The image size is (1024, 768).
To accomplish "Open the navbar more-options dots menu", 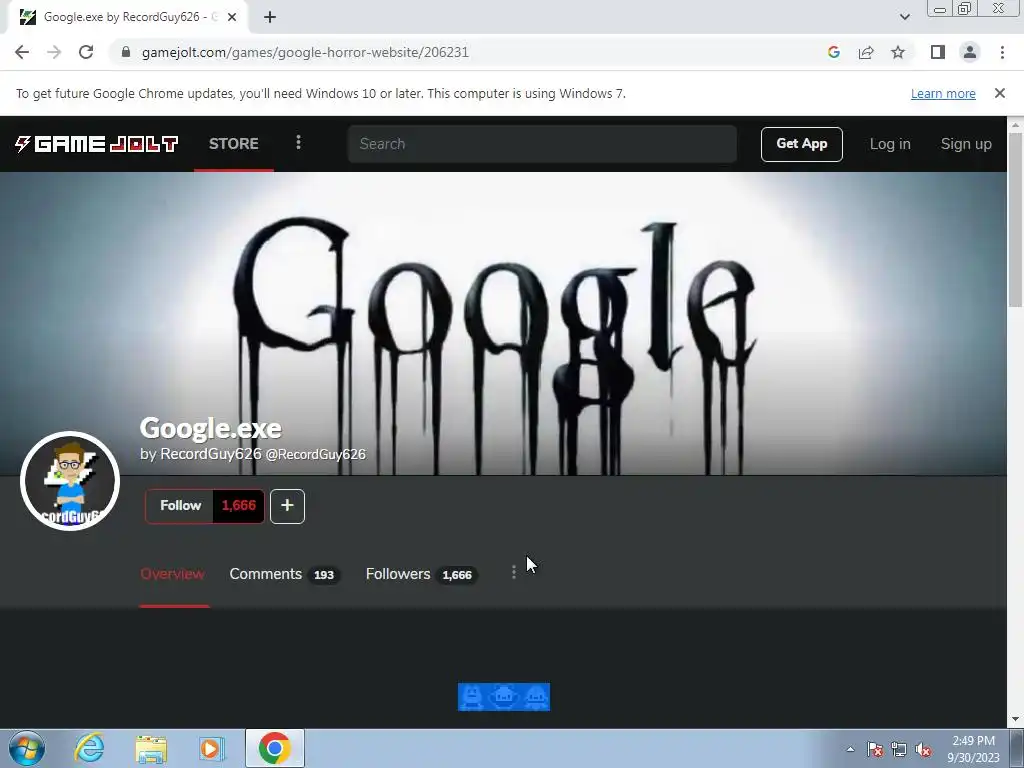I will (x=298, y=142).
